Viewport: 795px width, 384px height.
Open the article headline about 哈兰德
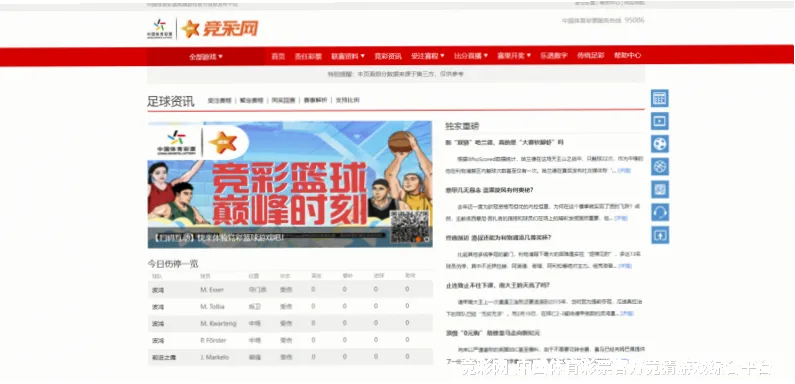click(504, 143)
